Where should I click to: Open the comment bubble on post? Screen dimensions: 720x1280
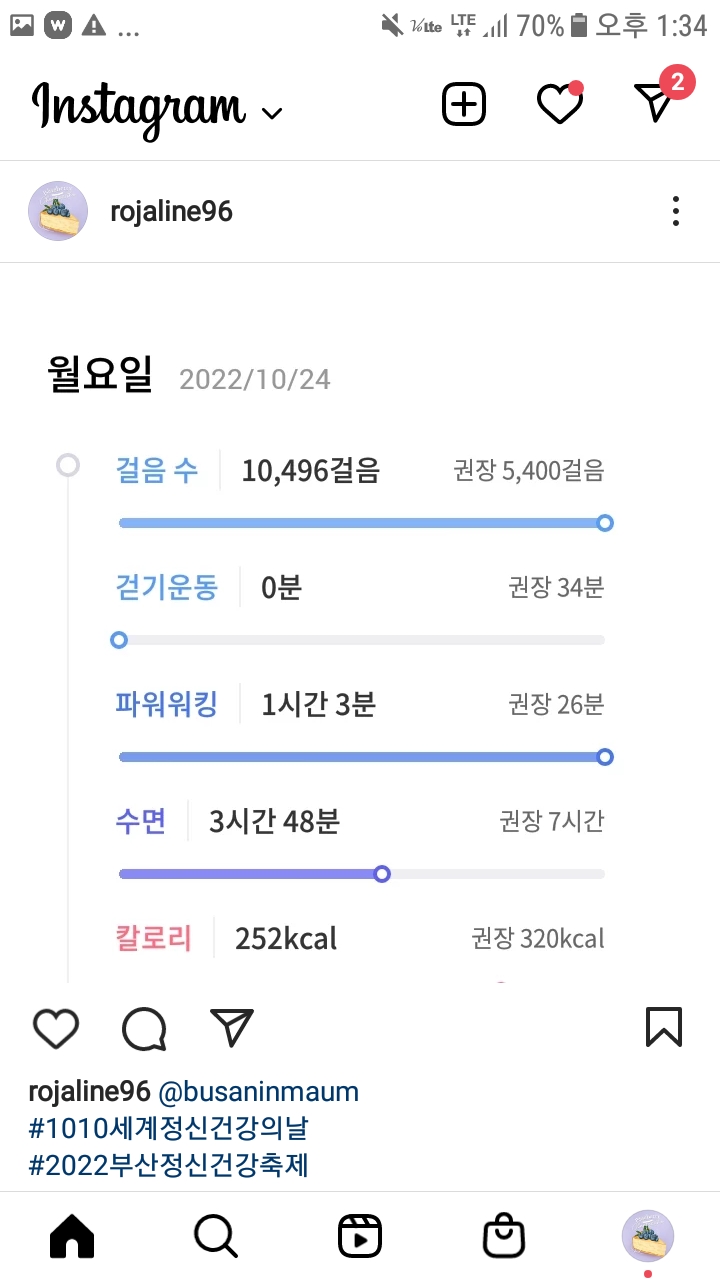pyautogui.click(x=144, y=1028)
